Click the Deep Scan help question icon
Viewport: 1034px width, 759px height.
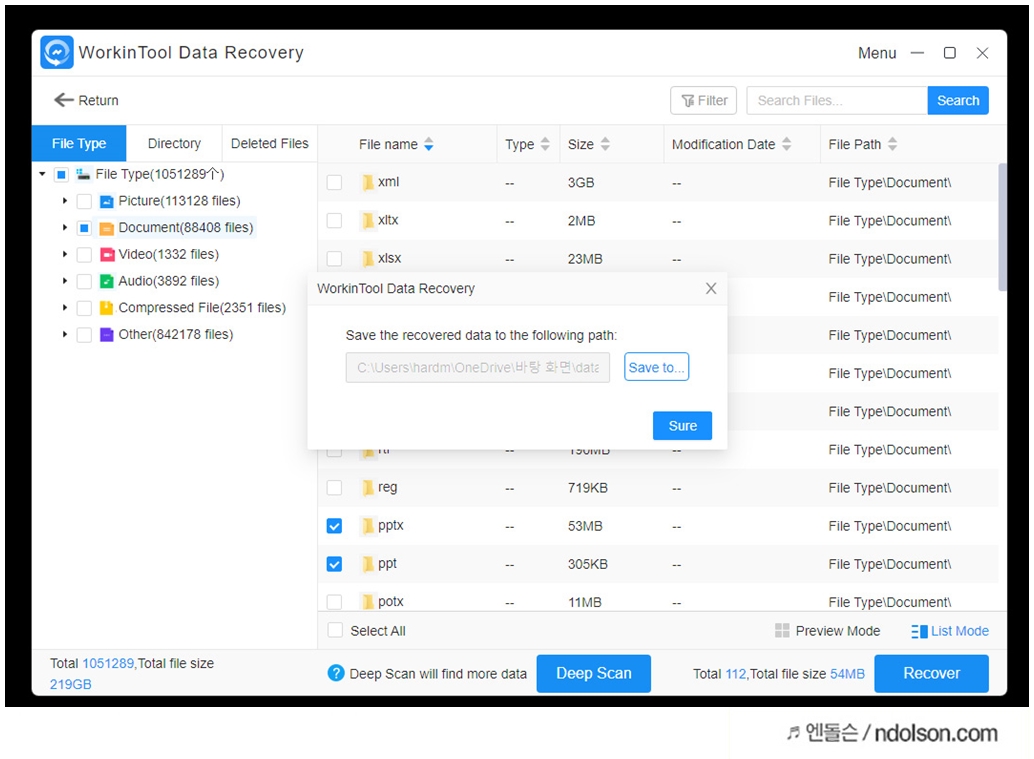(336, 673)
